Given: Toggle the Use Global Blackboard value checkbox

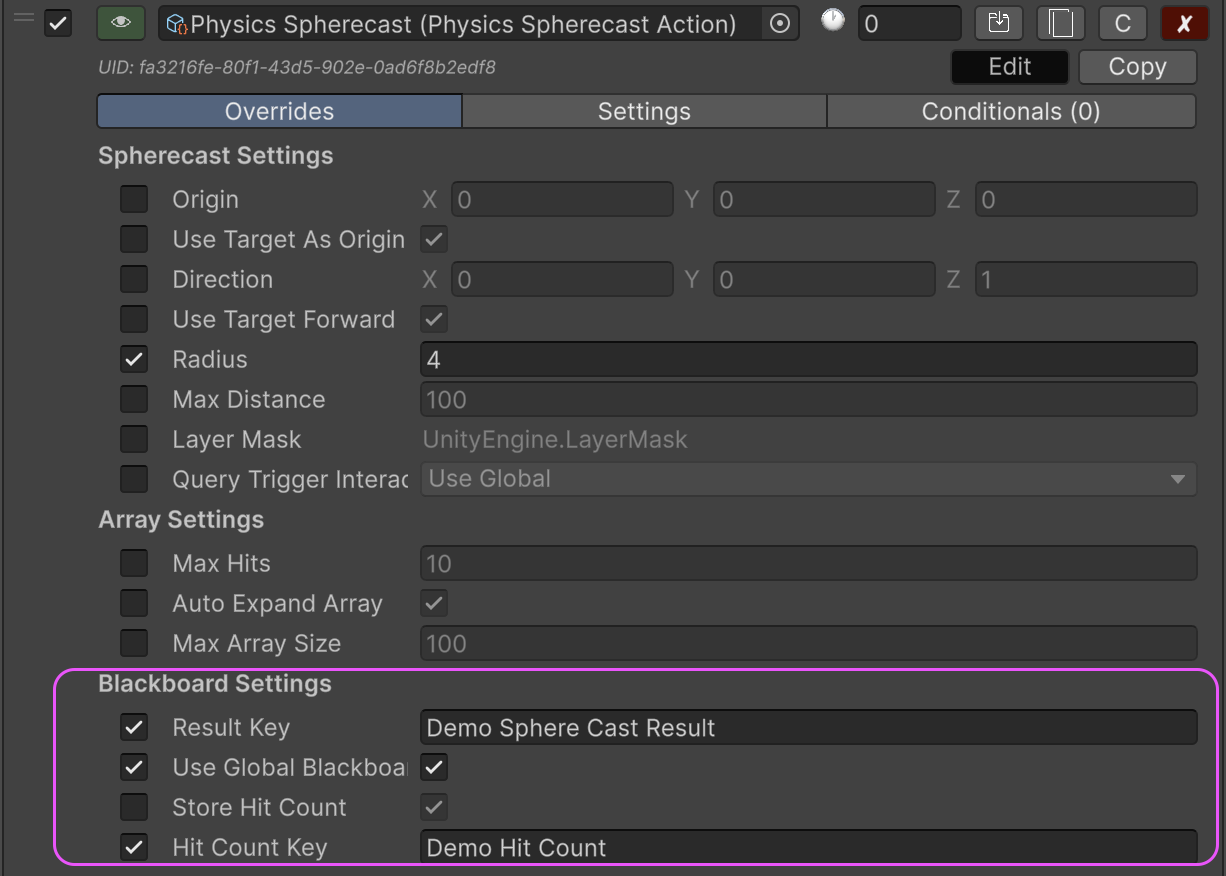Looking at the screenshot, I should [x=434, y=767].
